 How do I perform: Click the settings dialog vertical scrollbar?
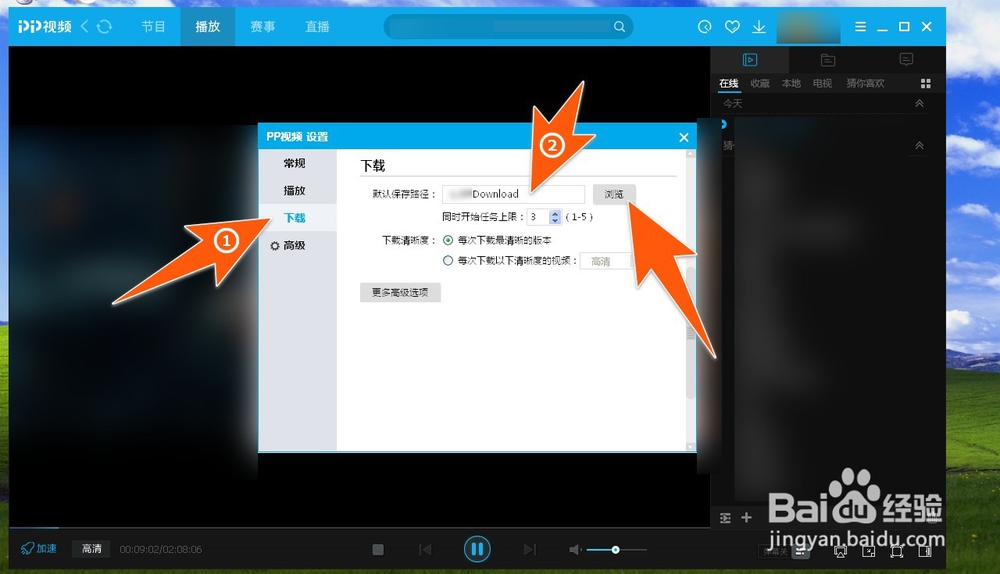click(690, 332)
